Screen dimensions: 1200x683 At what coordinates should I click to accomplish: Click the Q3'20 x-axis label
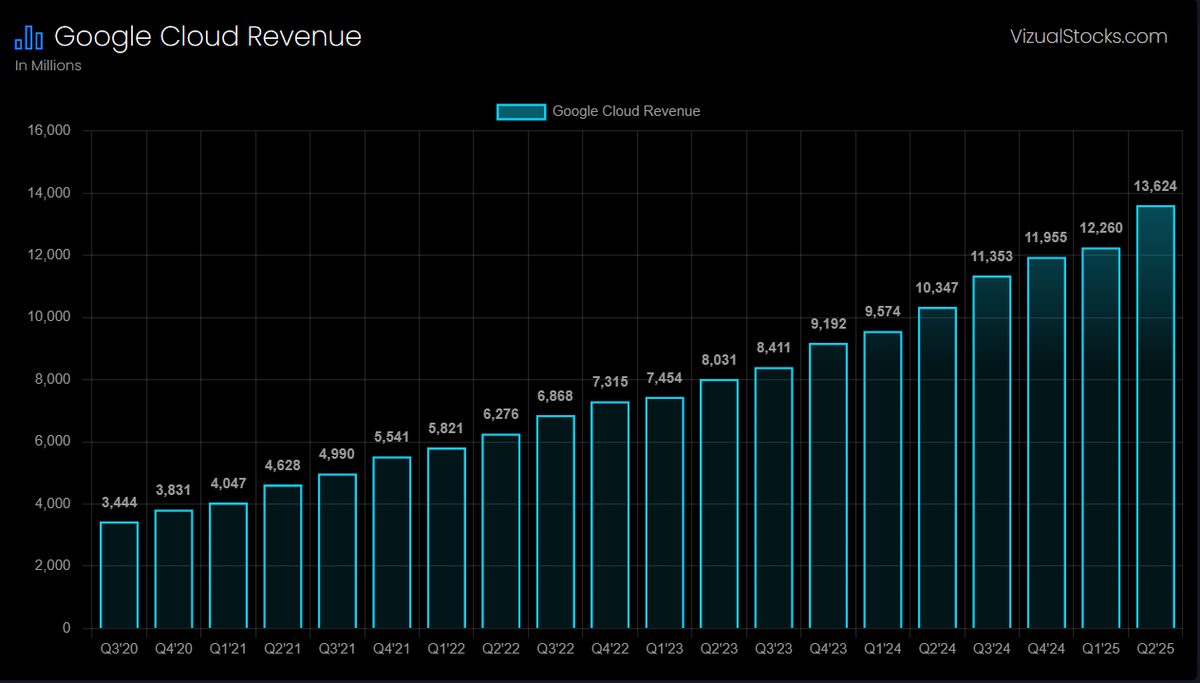(x=120, y=649)
